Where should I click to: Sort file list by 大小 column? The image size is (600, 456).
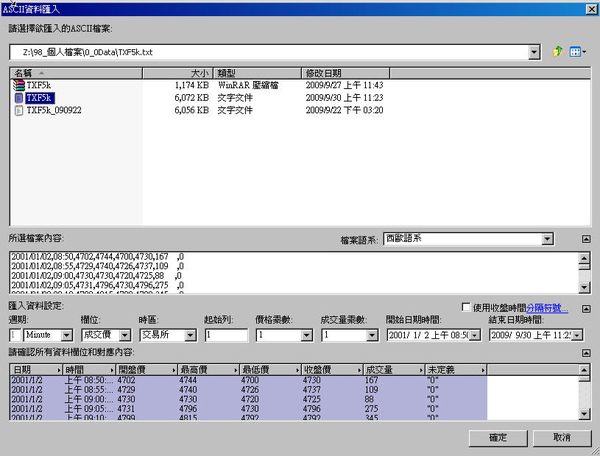pyautogui.click(x=178, y=73)
